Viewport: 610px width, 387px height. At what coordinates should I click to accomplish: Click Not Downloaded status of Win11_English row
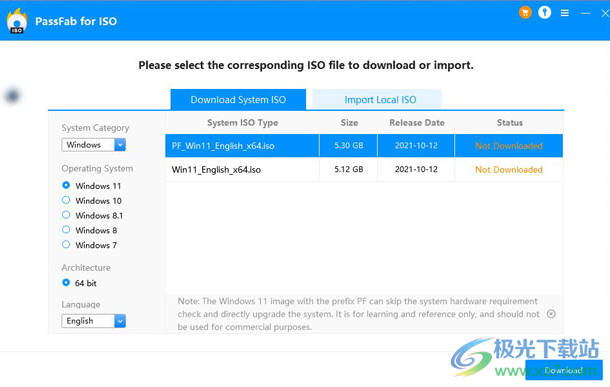coord(509,170)
